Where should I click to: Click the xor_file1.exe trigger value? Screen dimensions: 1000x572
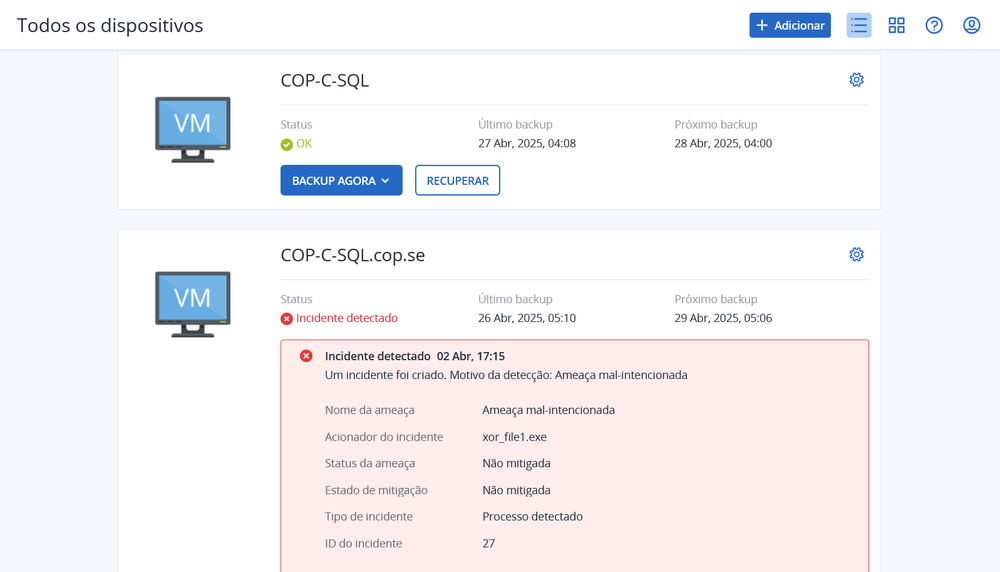coord(514,437)
